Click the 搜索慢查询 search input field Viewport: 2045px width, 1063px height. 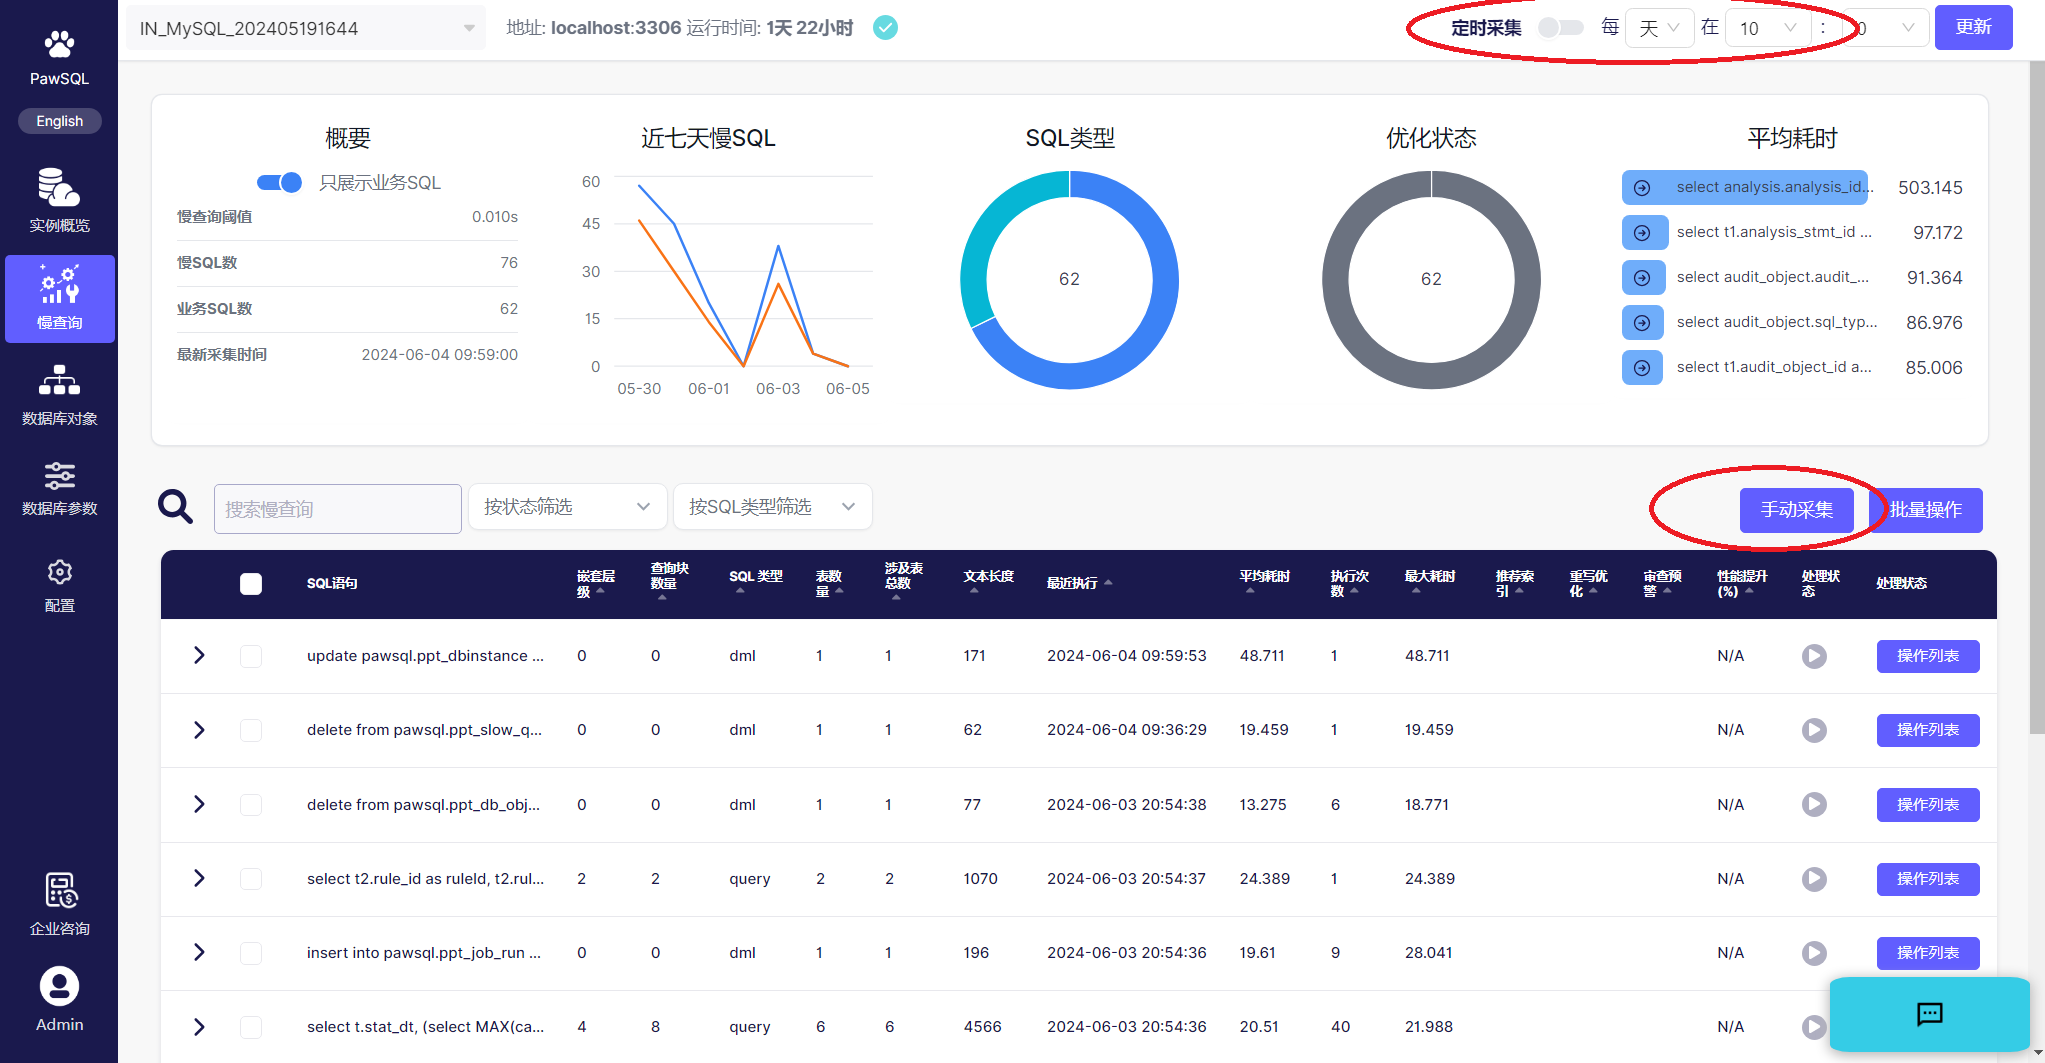pos(337,509)
